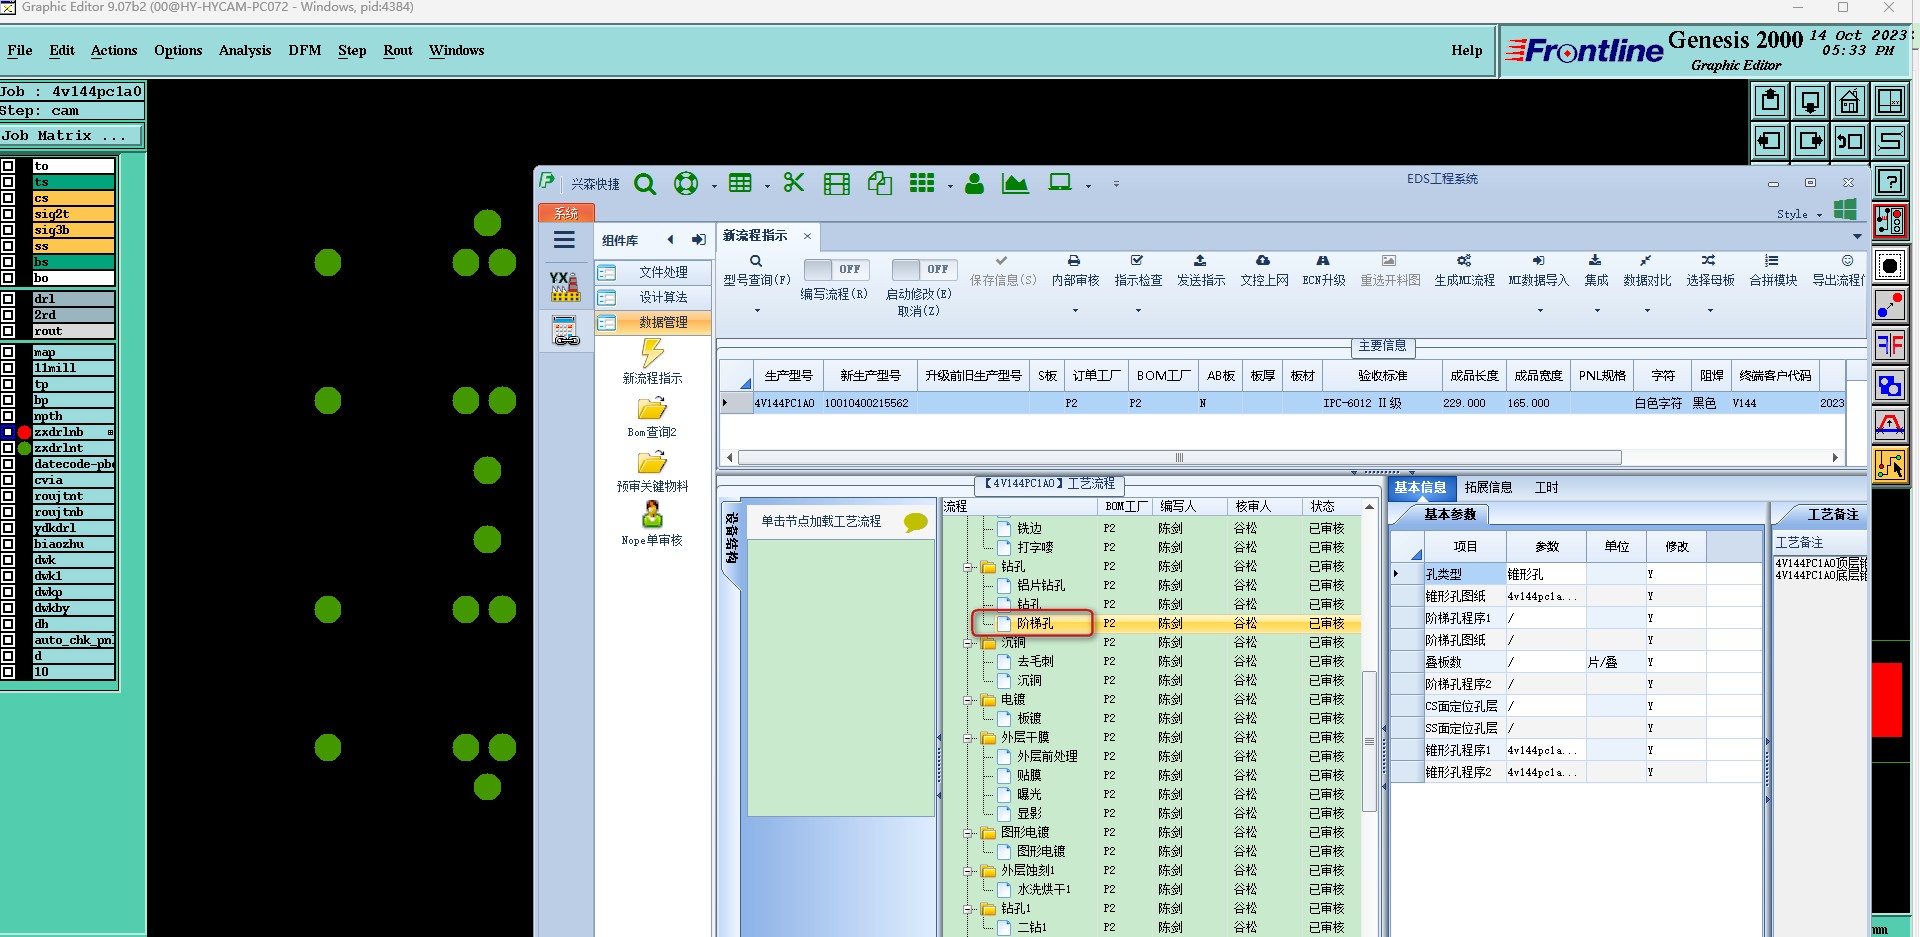Image resolution: width=1920 pixels, height=937 pixels.
Task: Click the green tiles grid icon
Action: click(922, 183)
